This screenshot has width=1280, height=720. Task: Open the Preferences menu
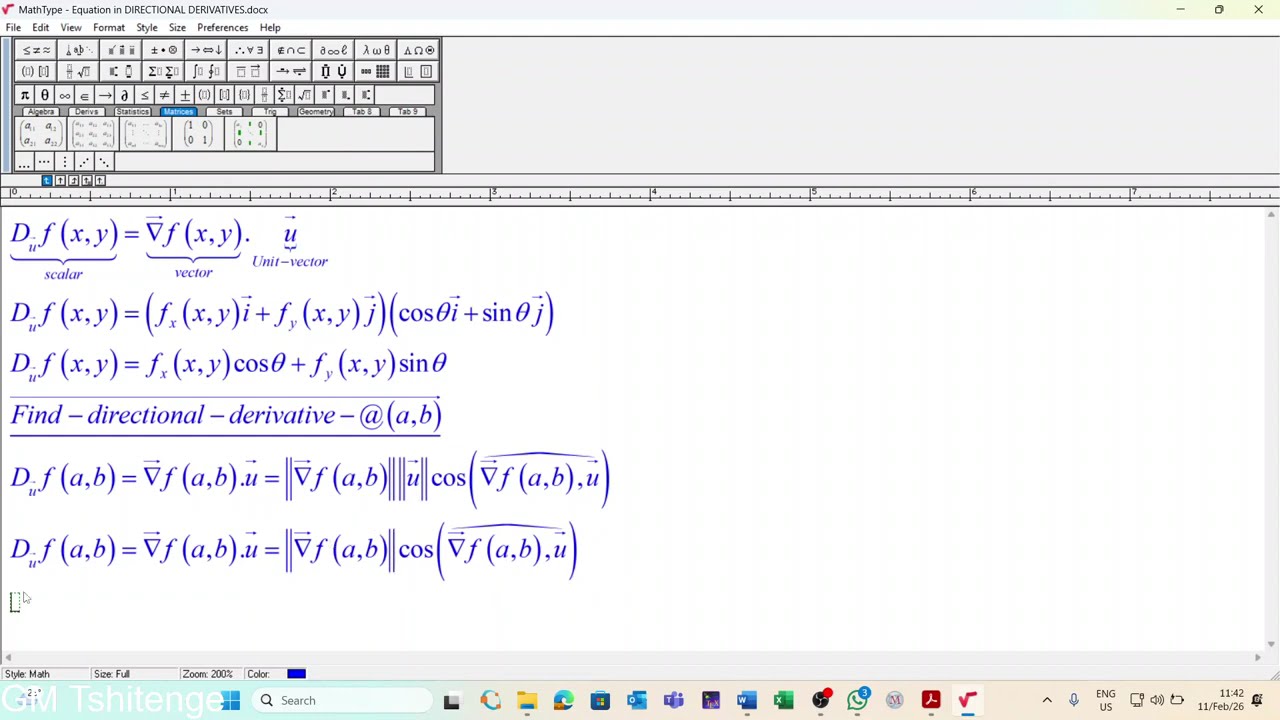point(222,28)
